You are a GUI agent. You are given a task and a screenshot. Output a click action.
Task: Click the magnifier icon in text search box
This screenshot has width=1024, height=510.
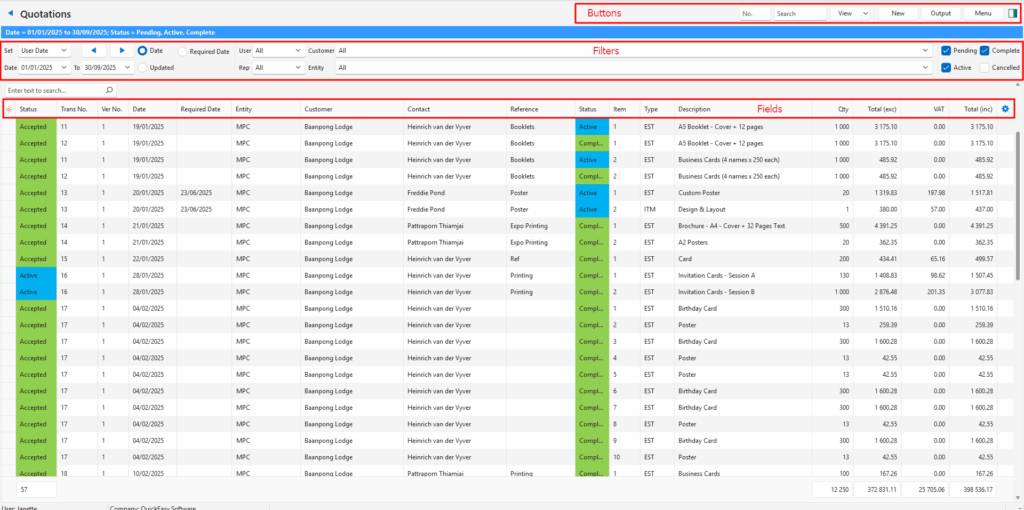(110, 90)
